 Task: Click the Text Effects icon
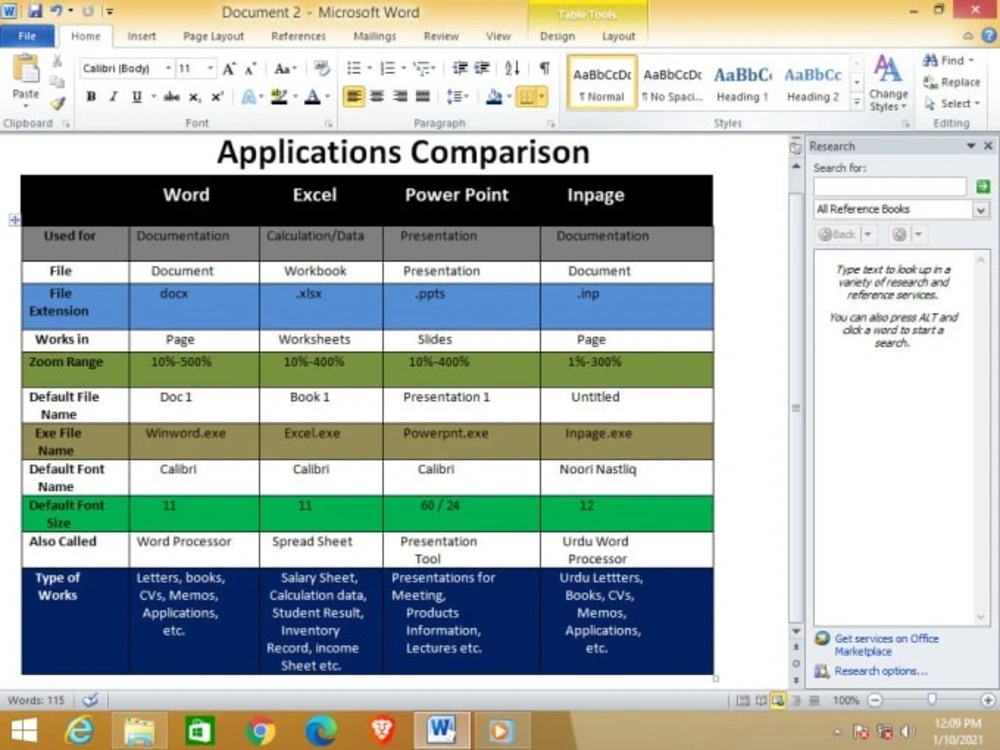248,97
